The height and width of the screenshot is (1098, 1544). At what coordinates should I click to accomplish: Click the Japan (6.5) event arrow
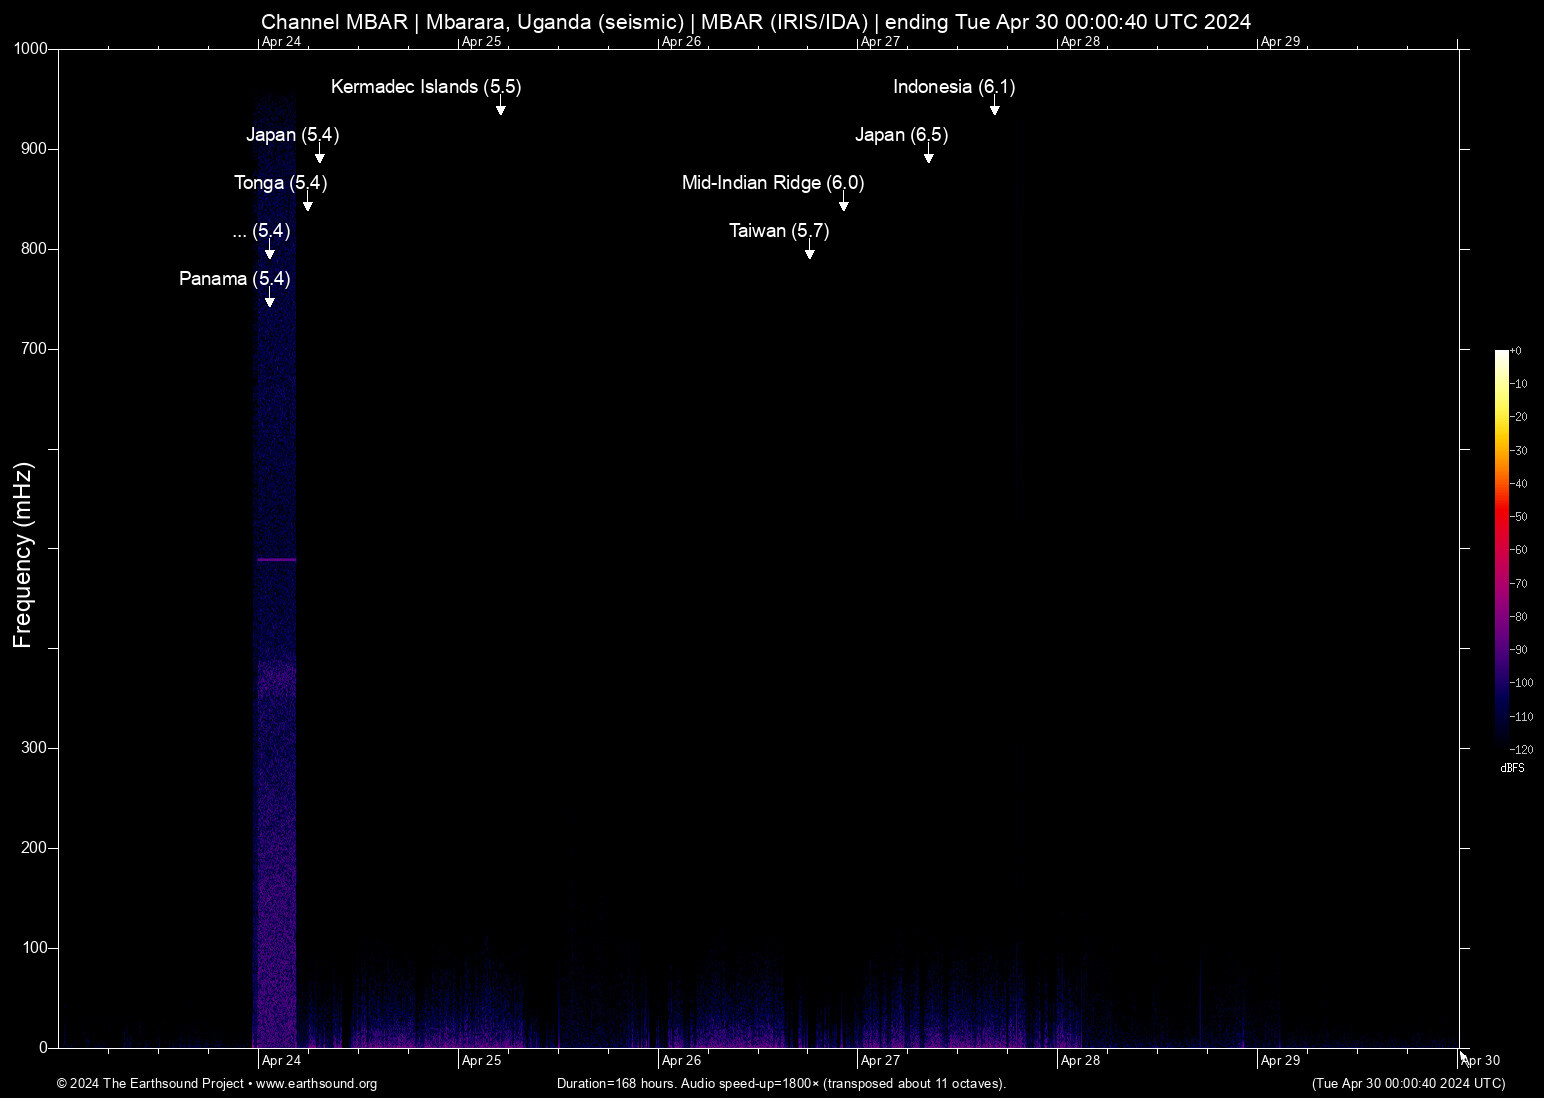coord(927,157)
